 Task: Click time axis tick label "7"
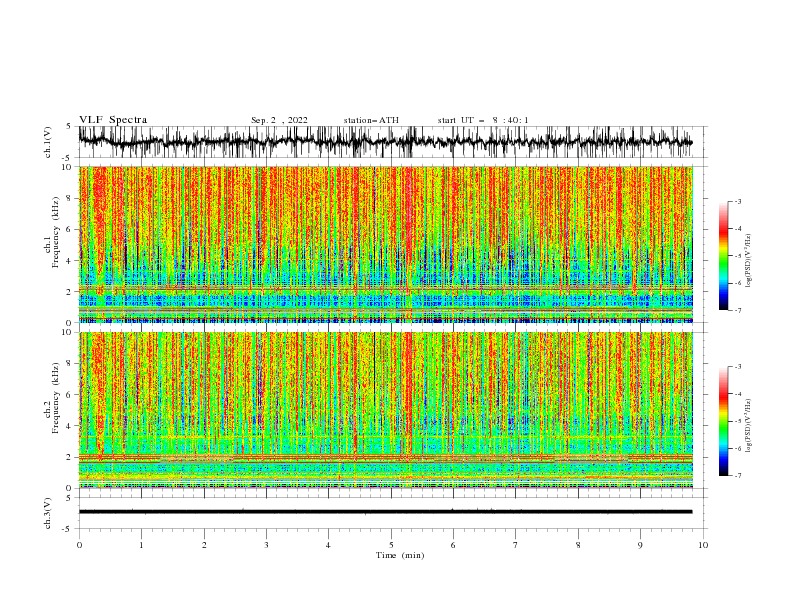(516, 545)
